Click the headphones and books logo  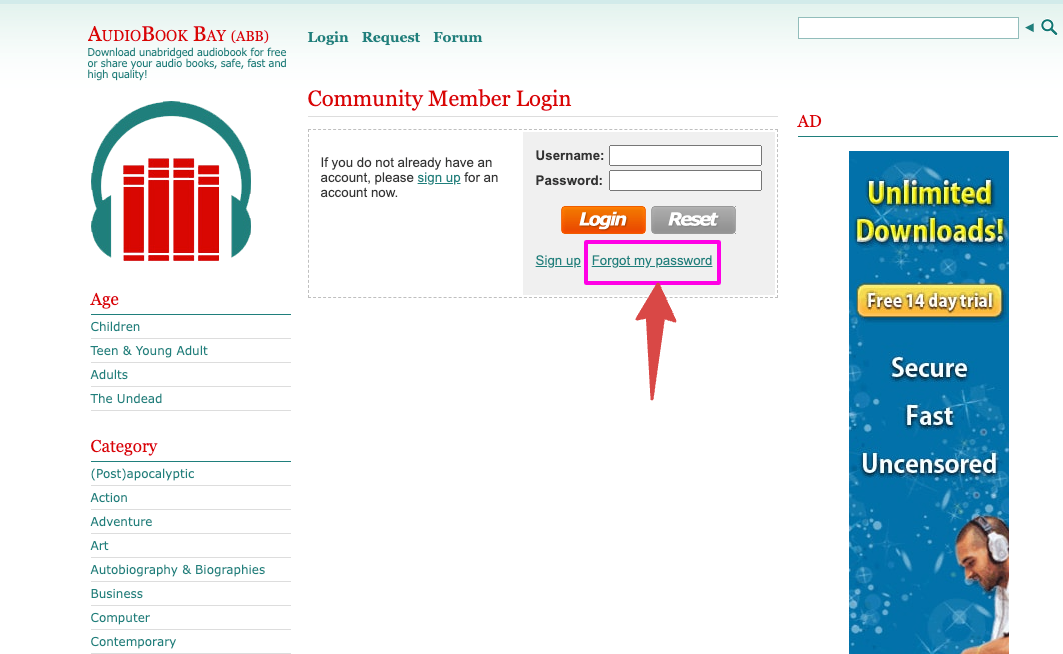(x=171, y=181)
